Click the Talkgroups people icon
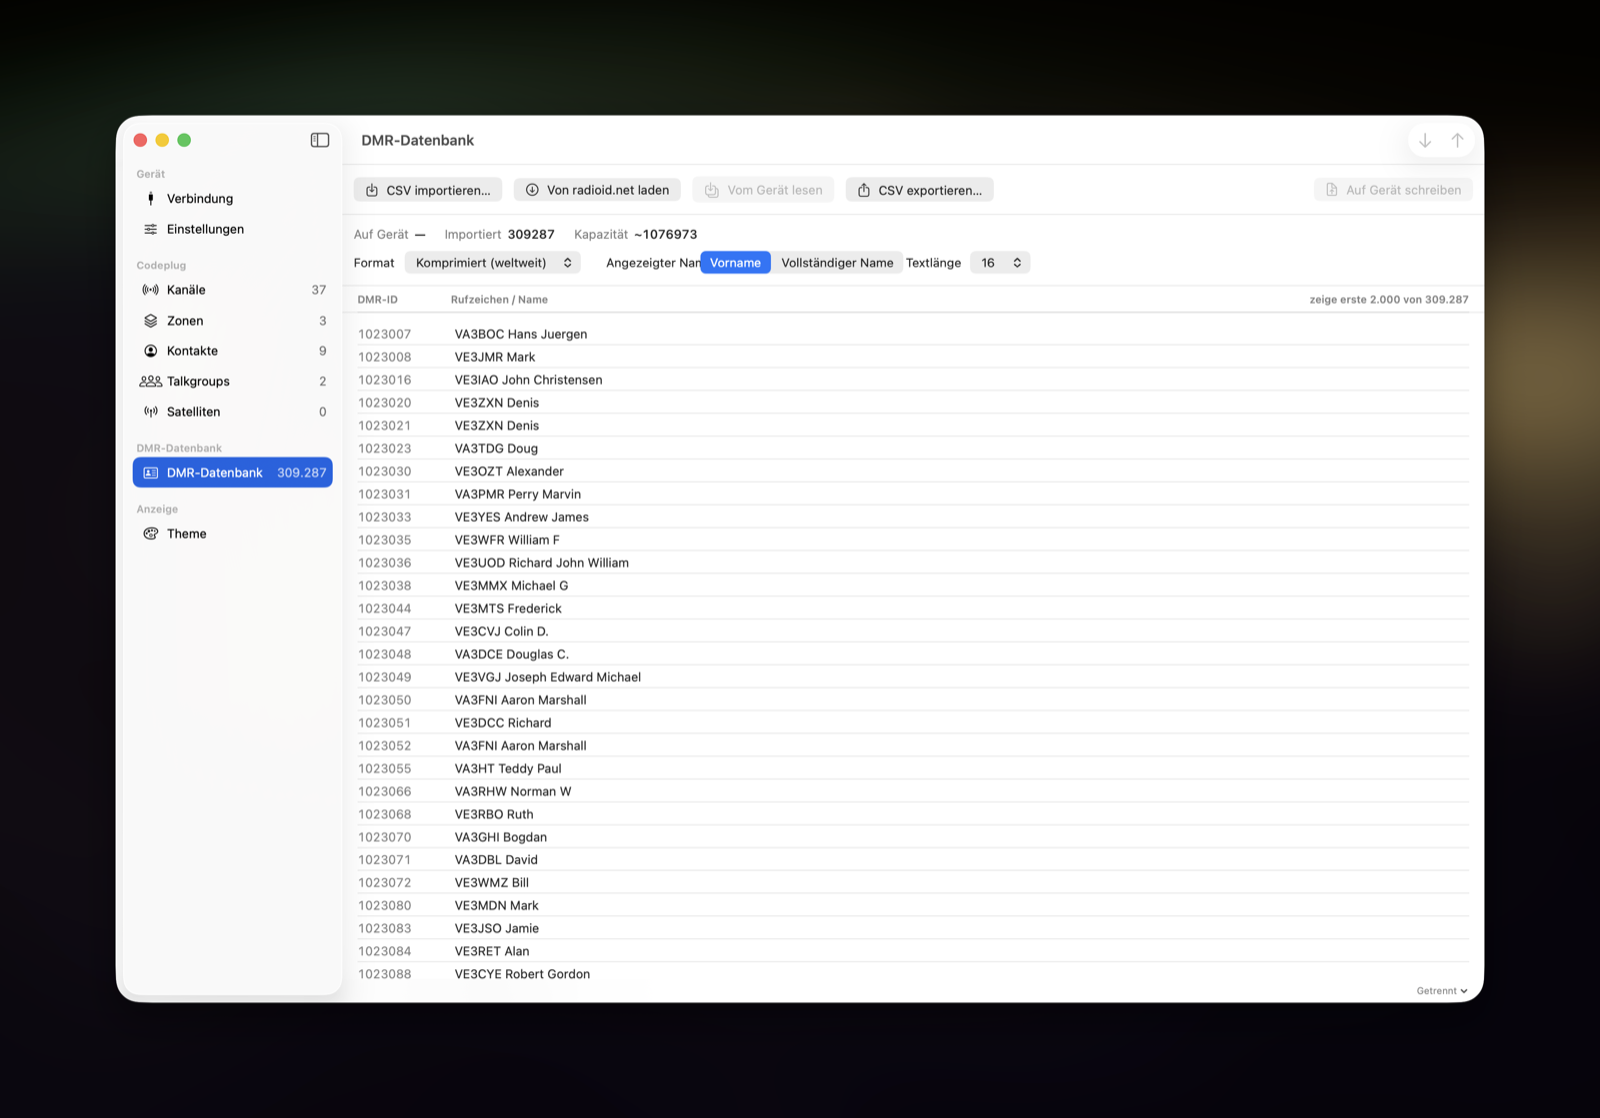Image resolution: width=1600 pixels, height=1118 pixels. pos(151,381)
